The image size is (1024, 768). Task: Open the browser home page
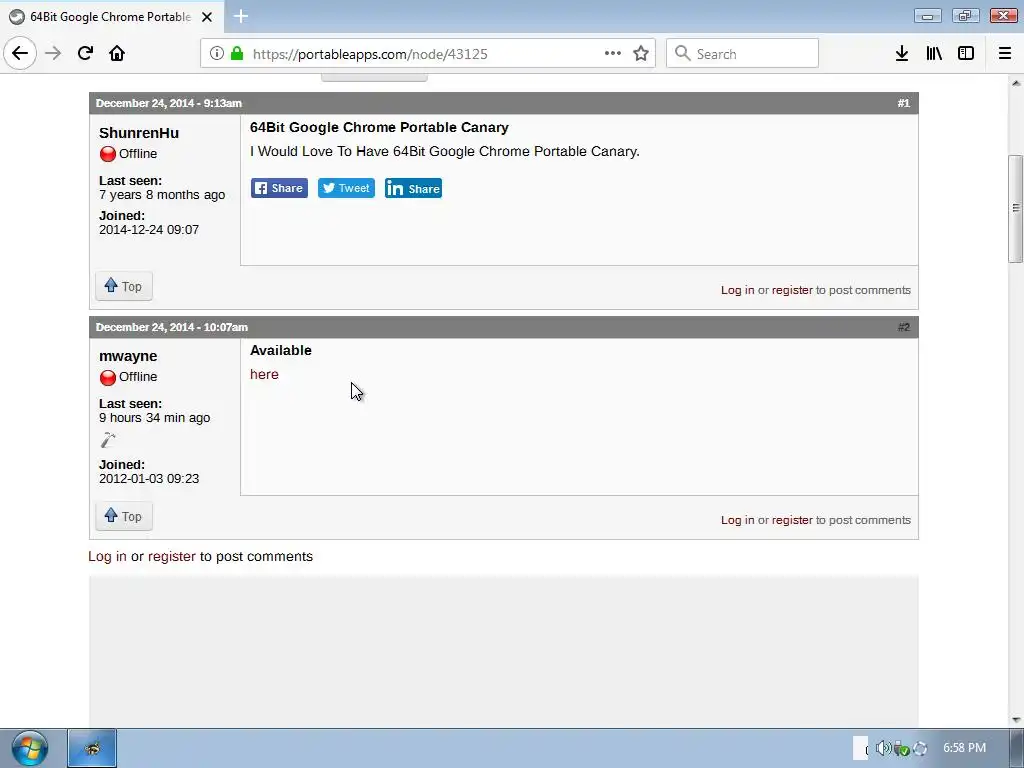coord(117,54)
